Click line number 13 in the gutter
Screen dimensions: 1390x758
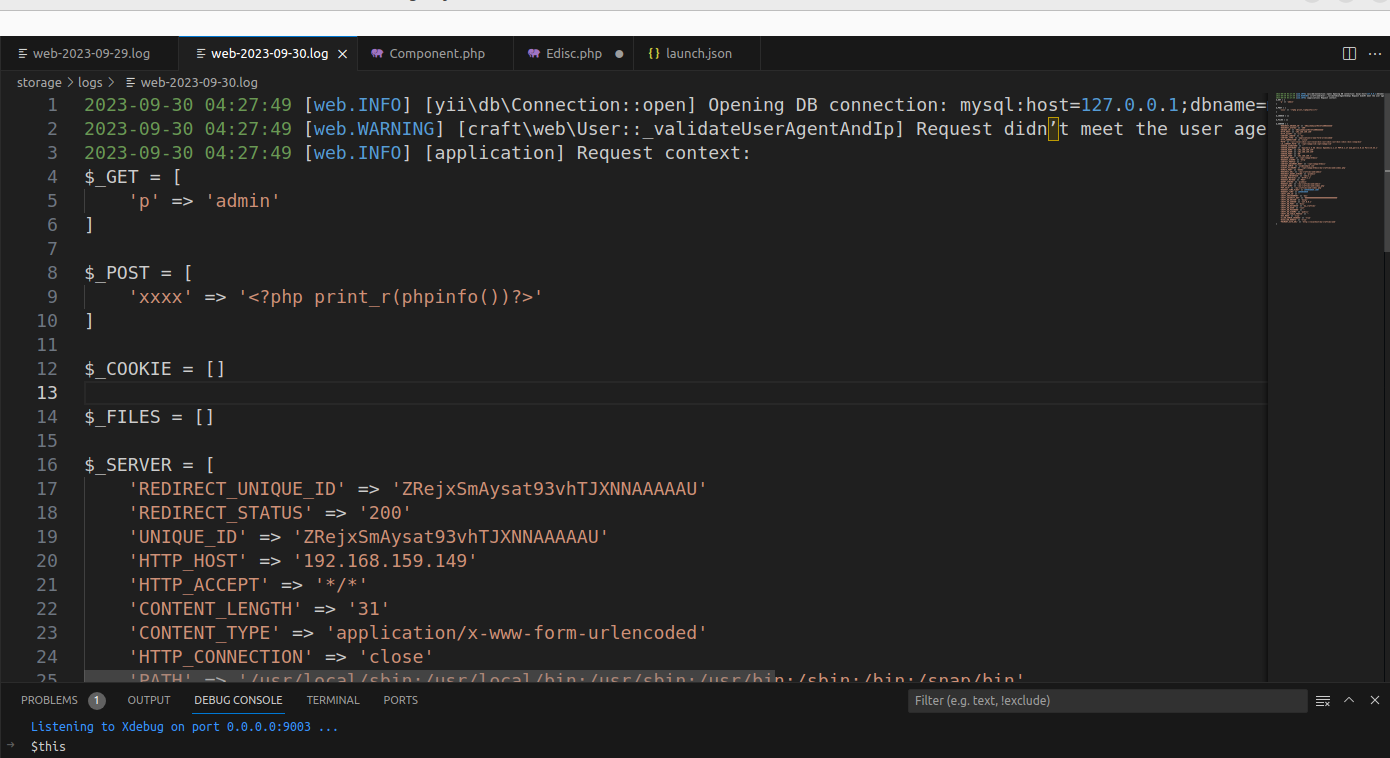coord(48,393)
